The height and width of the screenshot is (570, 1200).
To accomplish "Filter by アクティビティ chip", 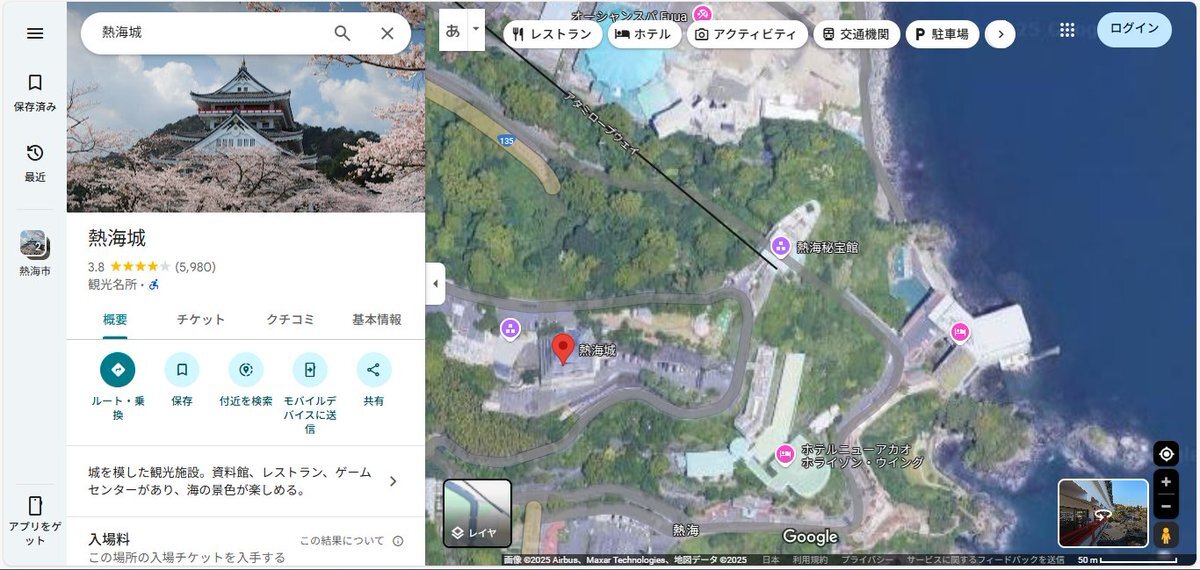I will pos(747,34).
